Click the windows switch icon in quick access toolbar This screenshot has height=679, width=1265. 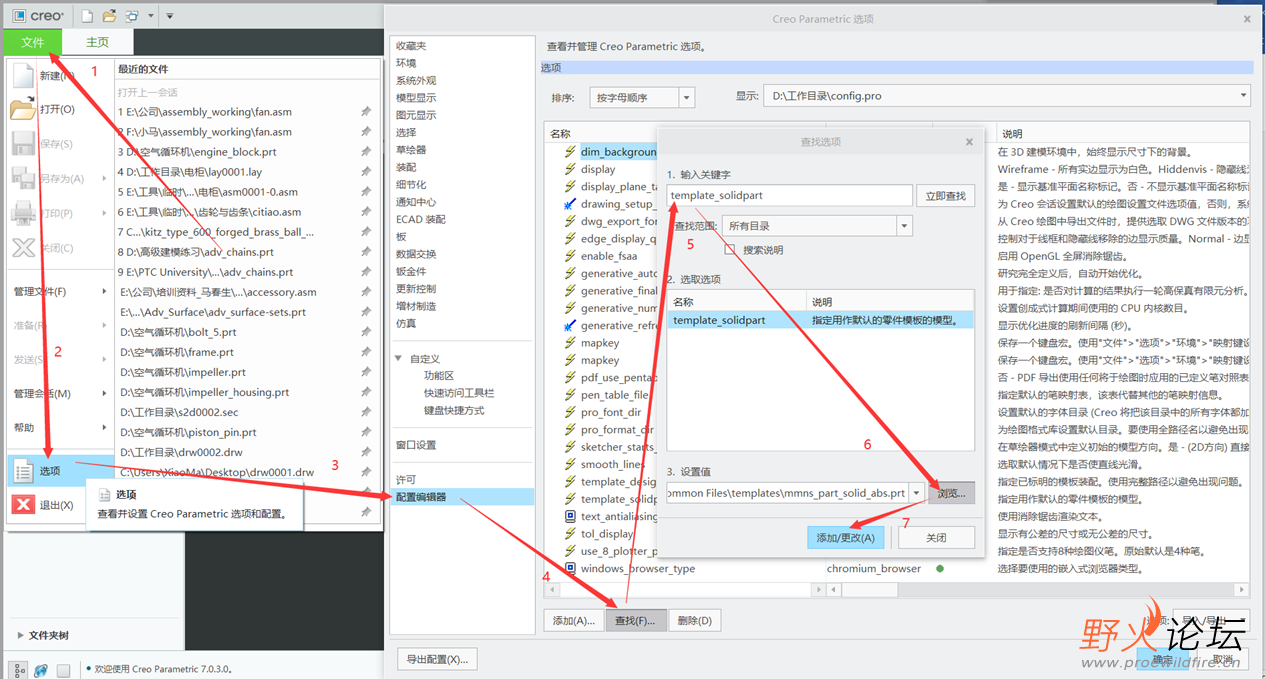(131, 15)
